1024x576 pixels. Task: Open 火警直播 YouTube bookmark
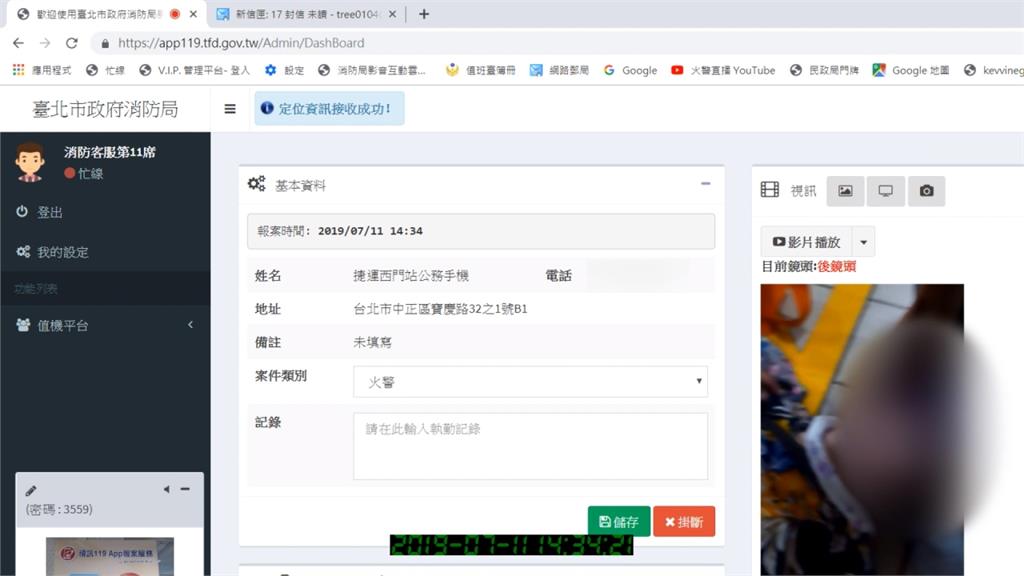[723, 70]
